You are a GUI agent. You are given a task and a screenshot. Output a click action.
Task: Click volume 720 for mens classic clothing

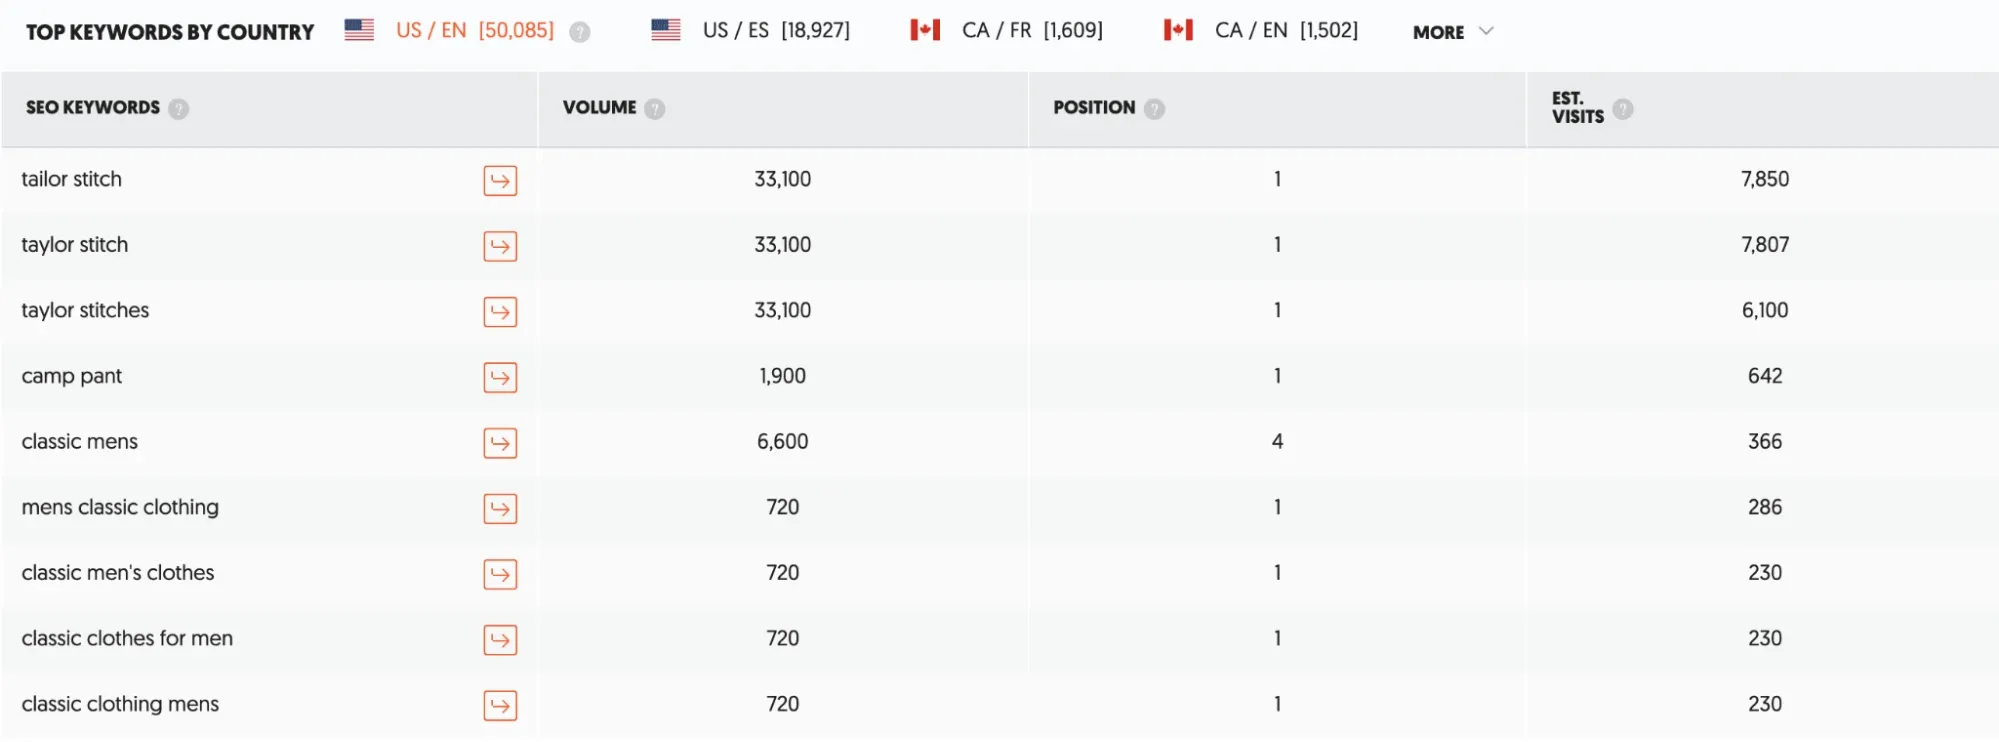pos(783,507)
